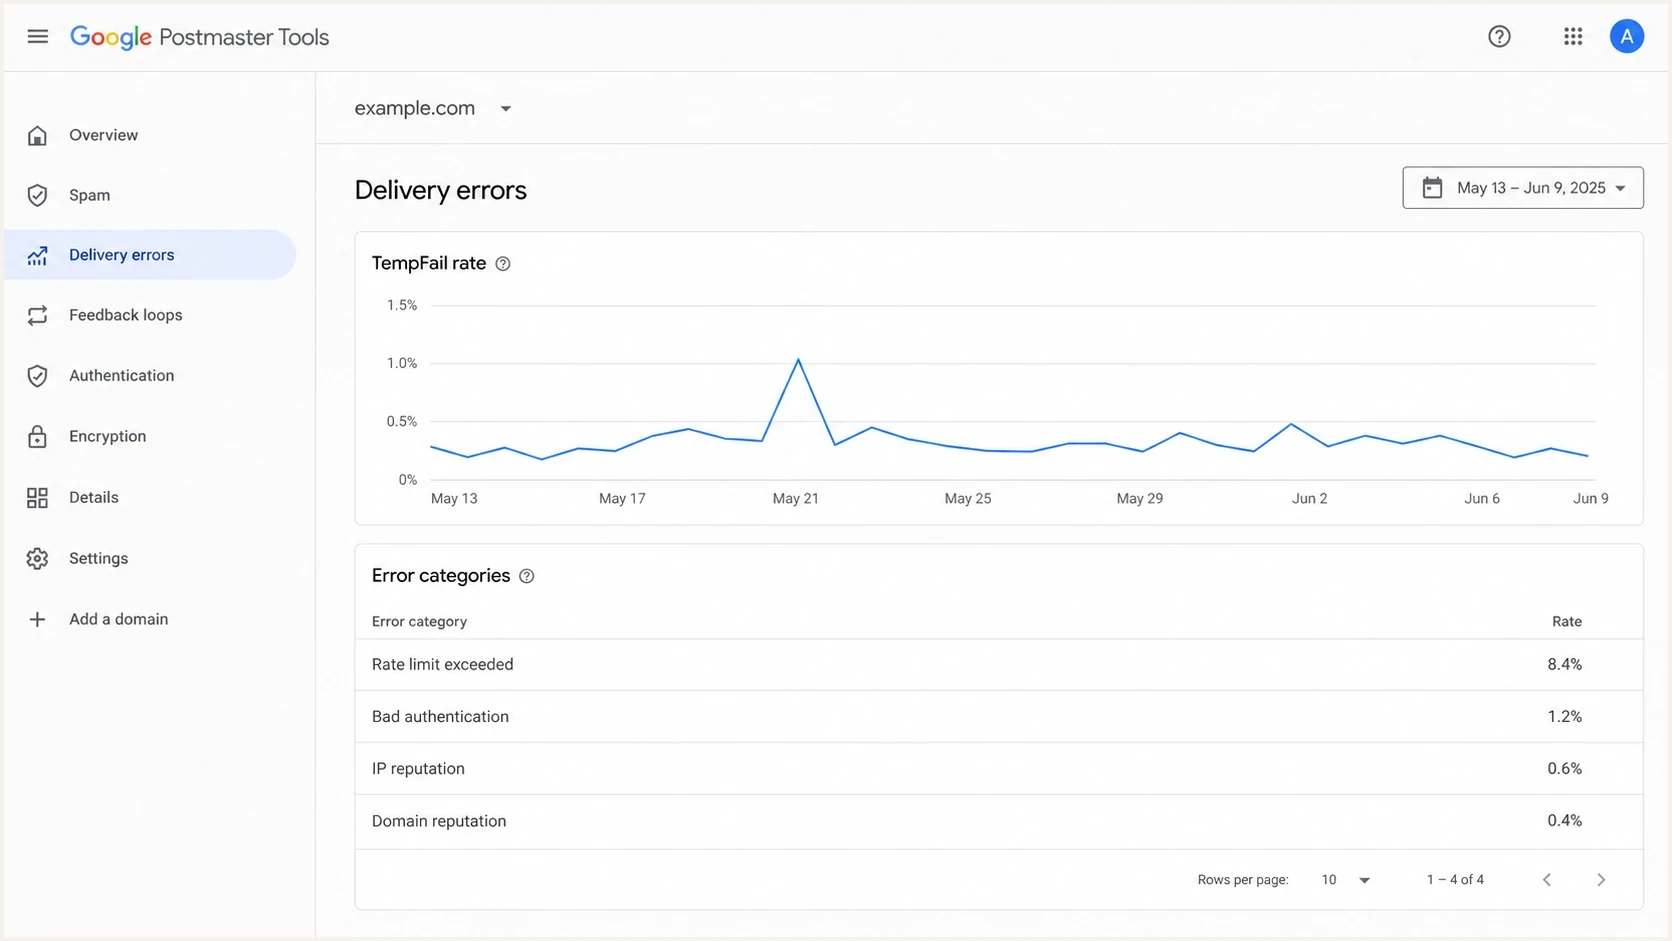Click the Authentication shield icon
The width and height of the screenshot is (1672, 941).
point(38,376)
